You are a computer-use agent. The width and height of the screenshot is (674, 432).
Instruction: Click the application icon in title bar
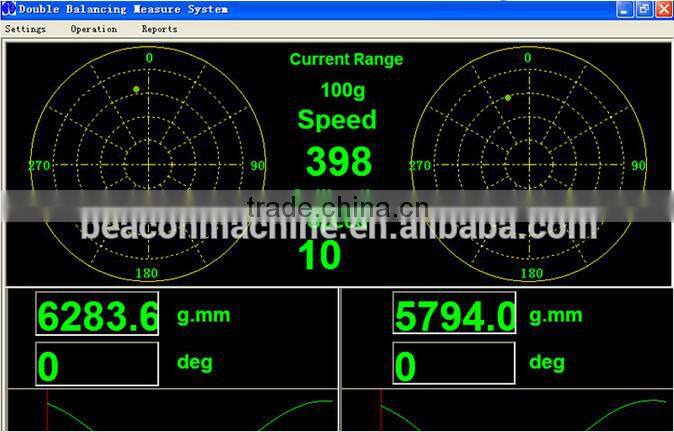(10, 9)
